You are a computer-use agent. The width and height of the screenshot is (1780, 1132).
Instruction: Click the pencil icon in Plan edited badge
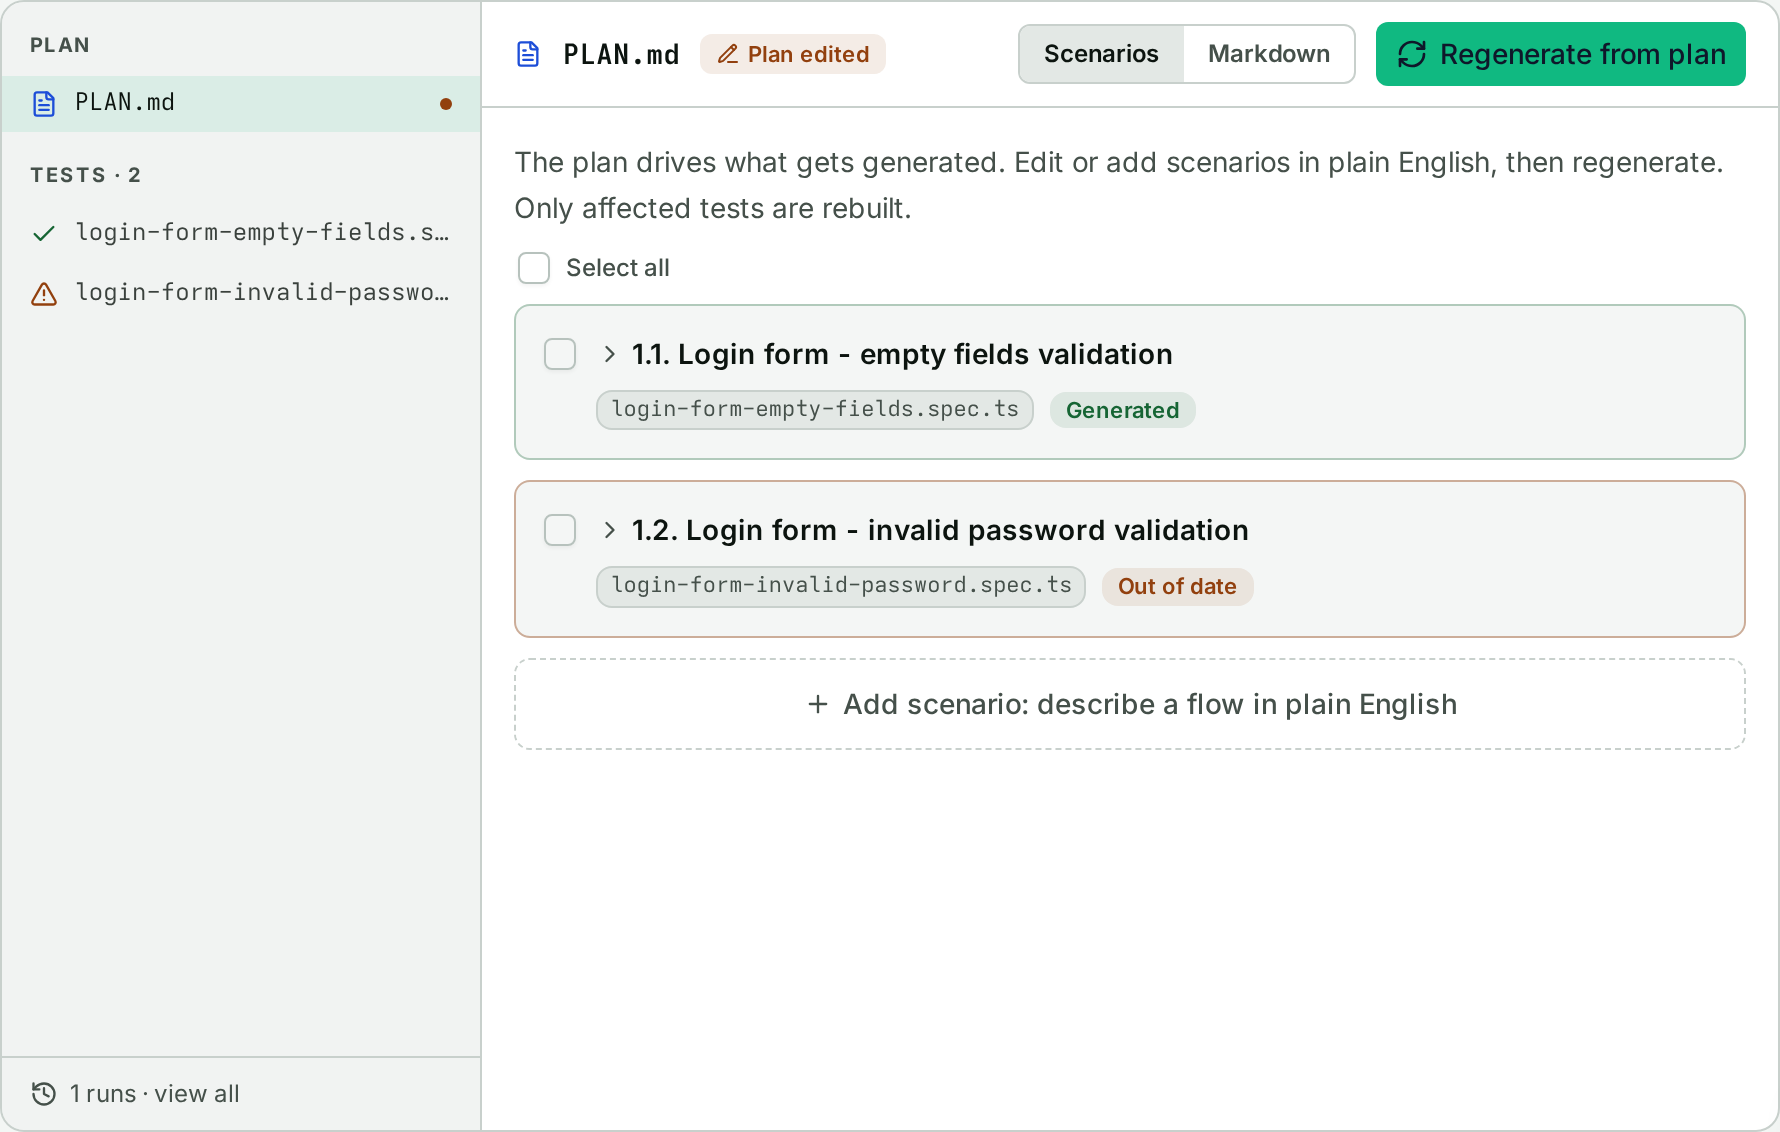(x=728, y=54)
